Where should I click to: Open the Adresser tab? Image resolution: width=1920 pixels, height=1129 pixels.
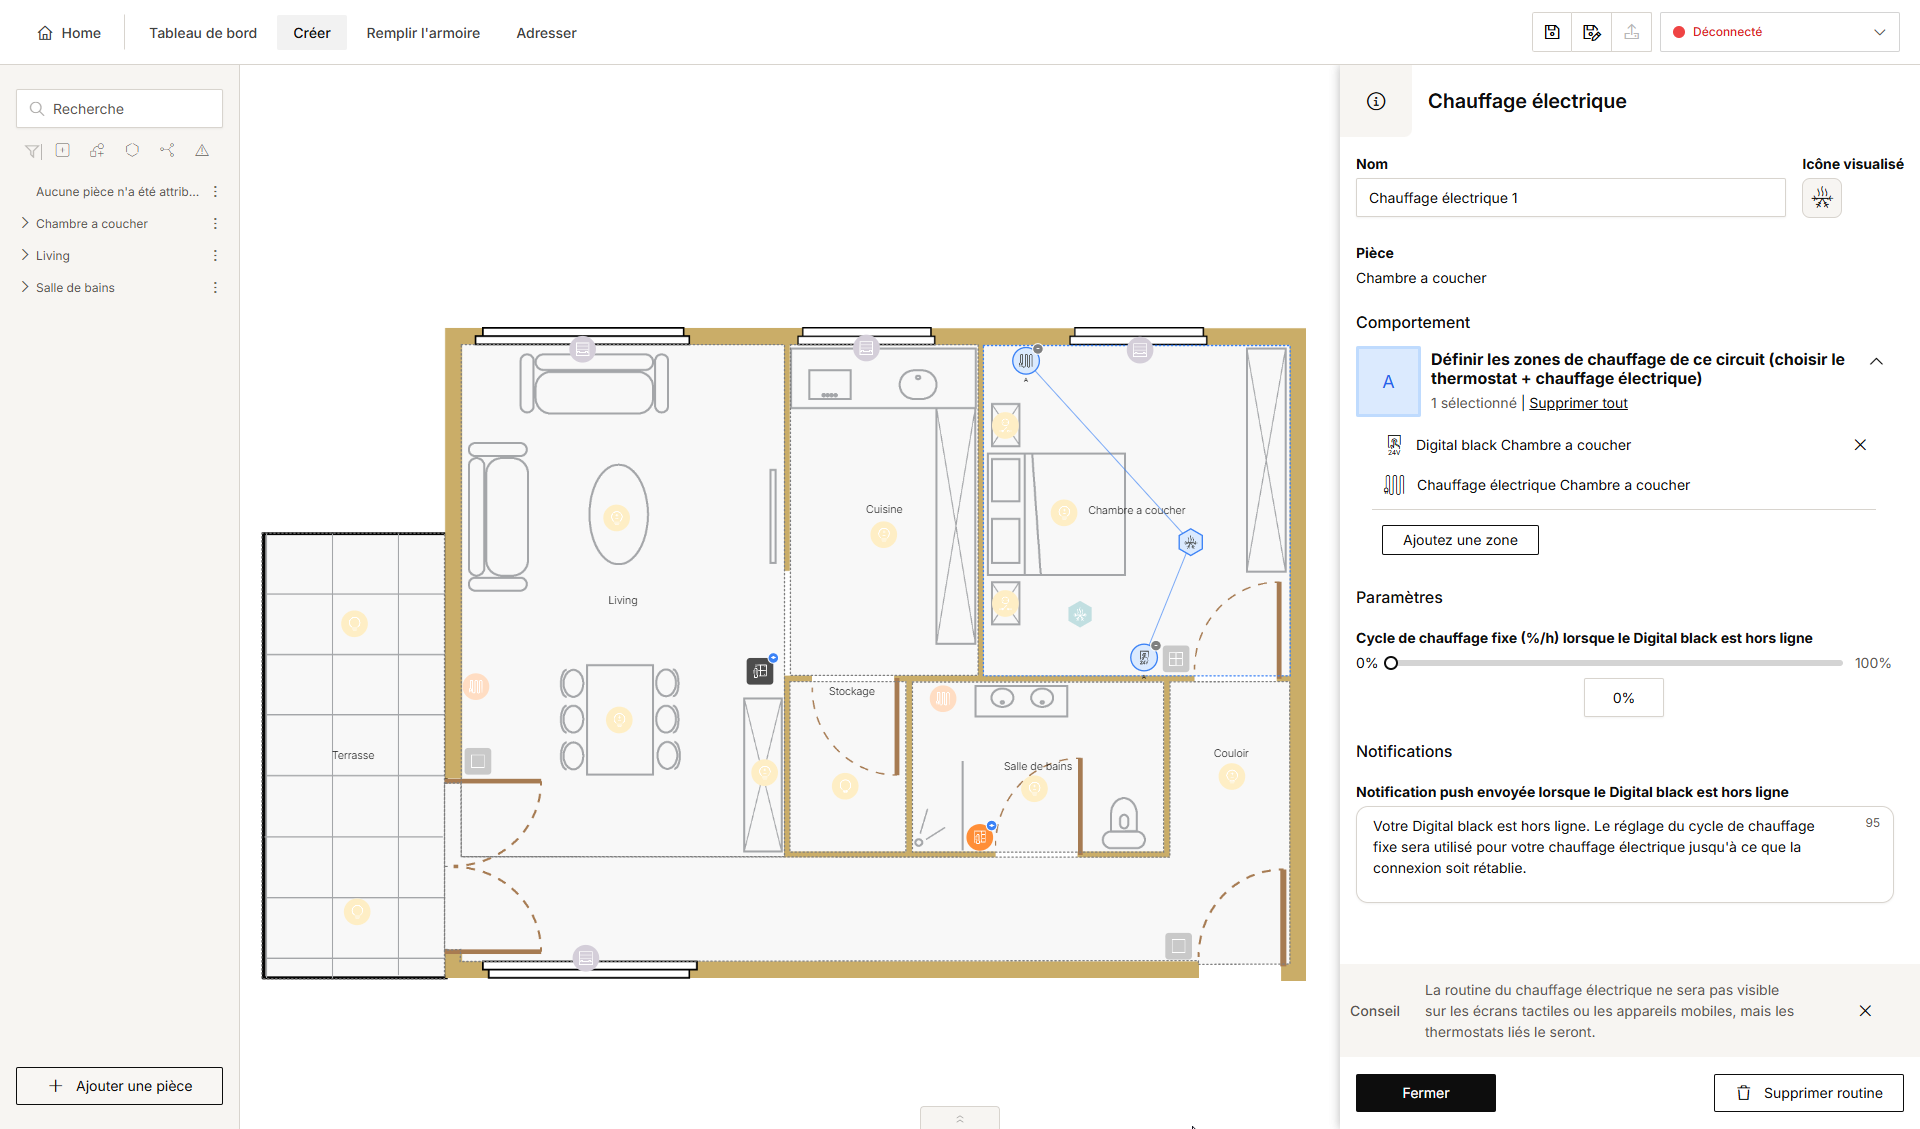(546, 33)
